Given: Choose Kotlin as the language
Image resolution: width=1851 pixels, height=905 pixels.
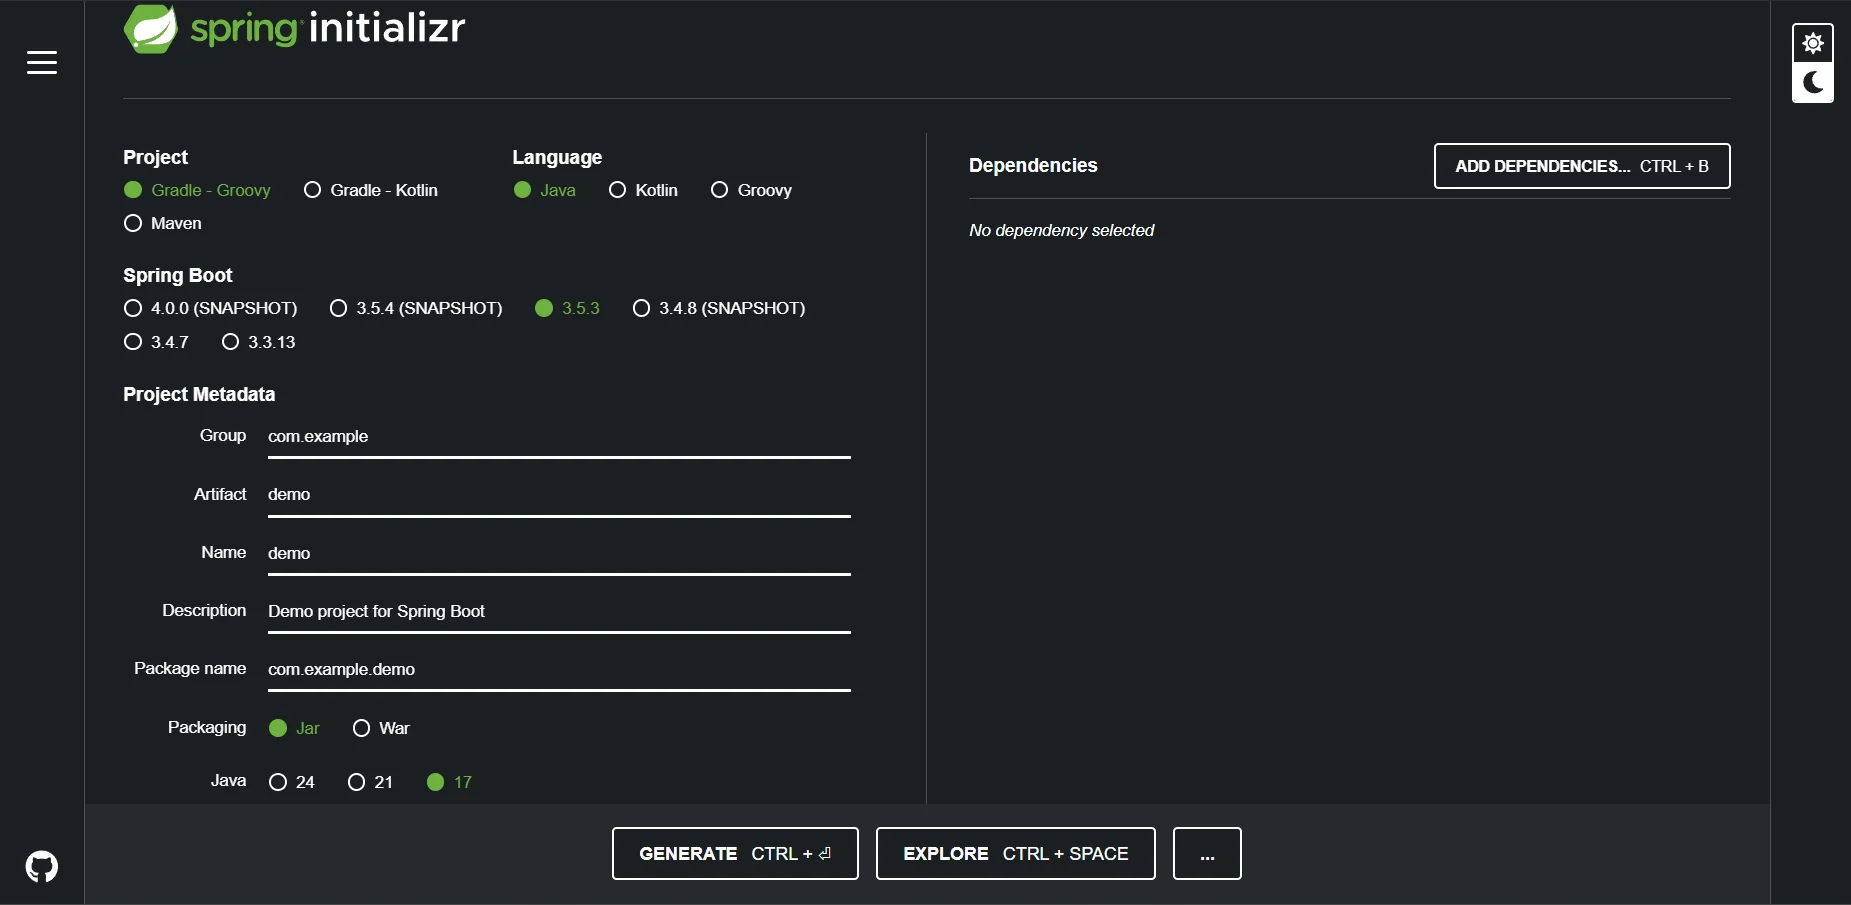Looking at the screenshot, I should click(643, 190).
